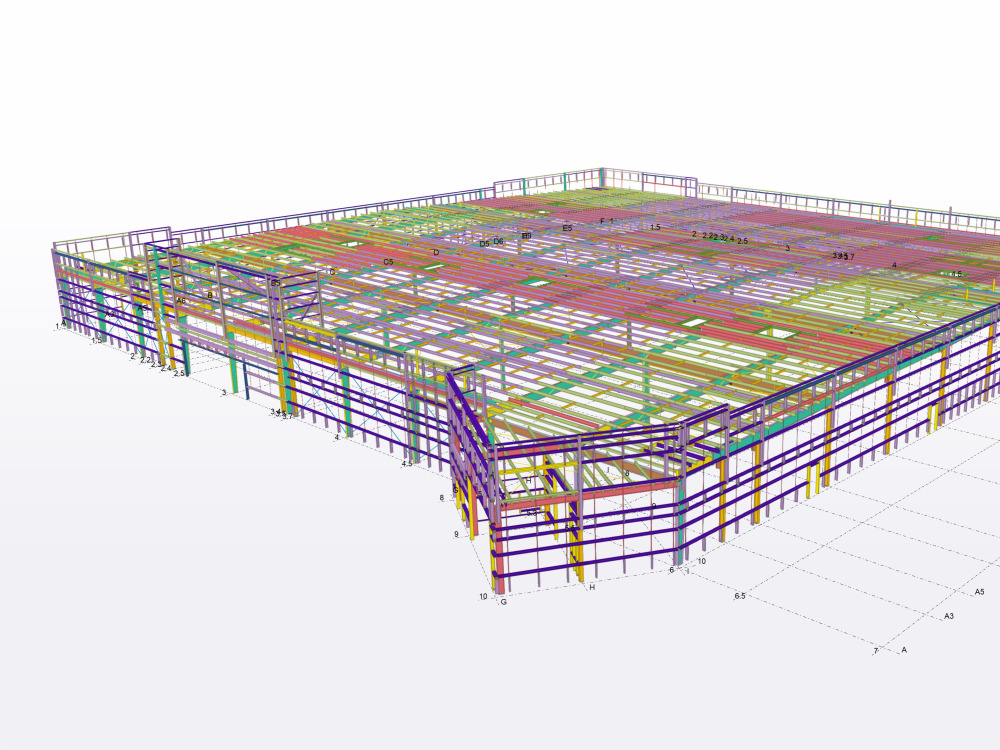This screenshot has width=1000, height=750.
Task: Click the A5 label on open ground grid
Action: [980, 592]
